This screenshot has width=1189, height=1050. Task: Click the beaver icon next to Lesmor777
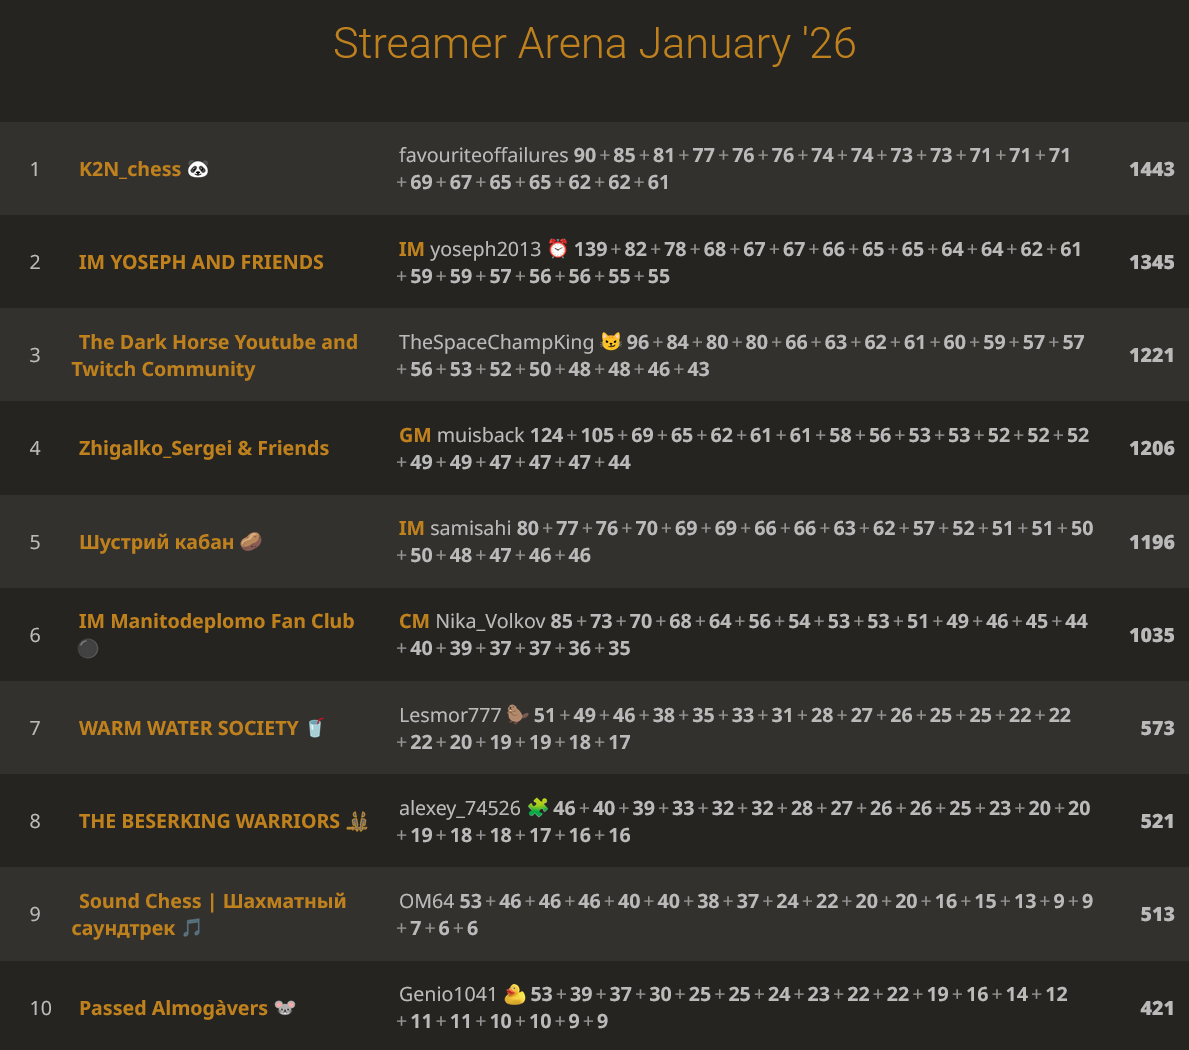coord(517,715)
